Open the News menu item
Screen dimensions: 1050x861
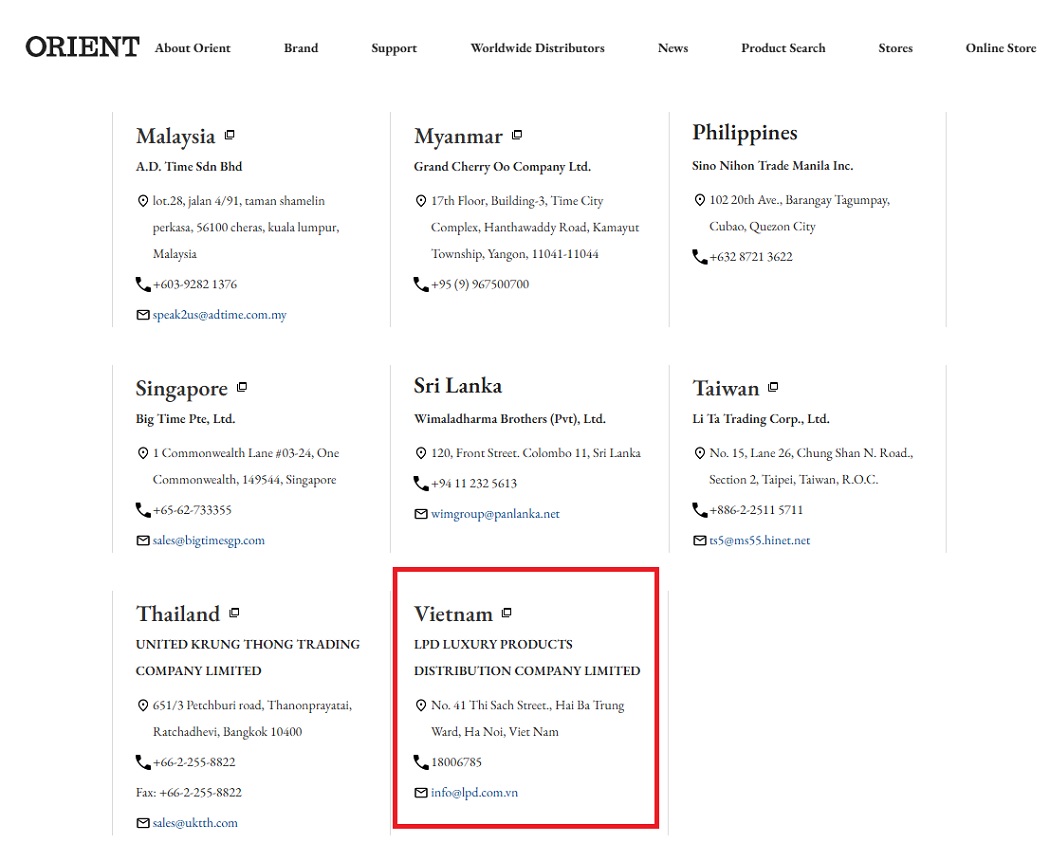(x=672, y=48)
